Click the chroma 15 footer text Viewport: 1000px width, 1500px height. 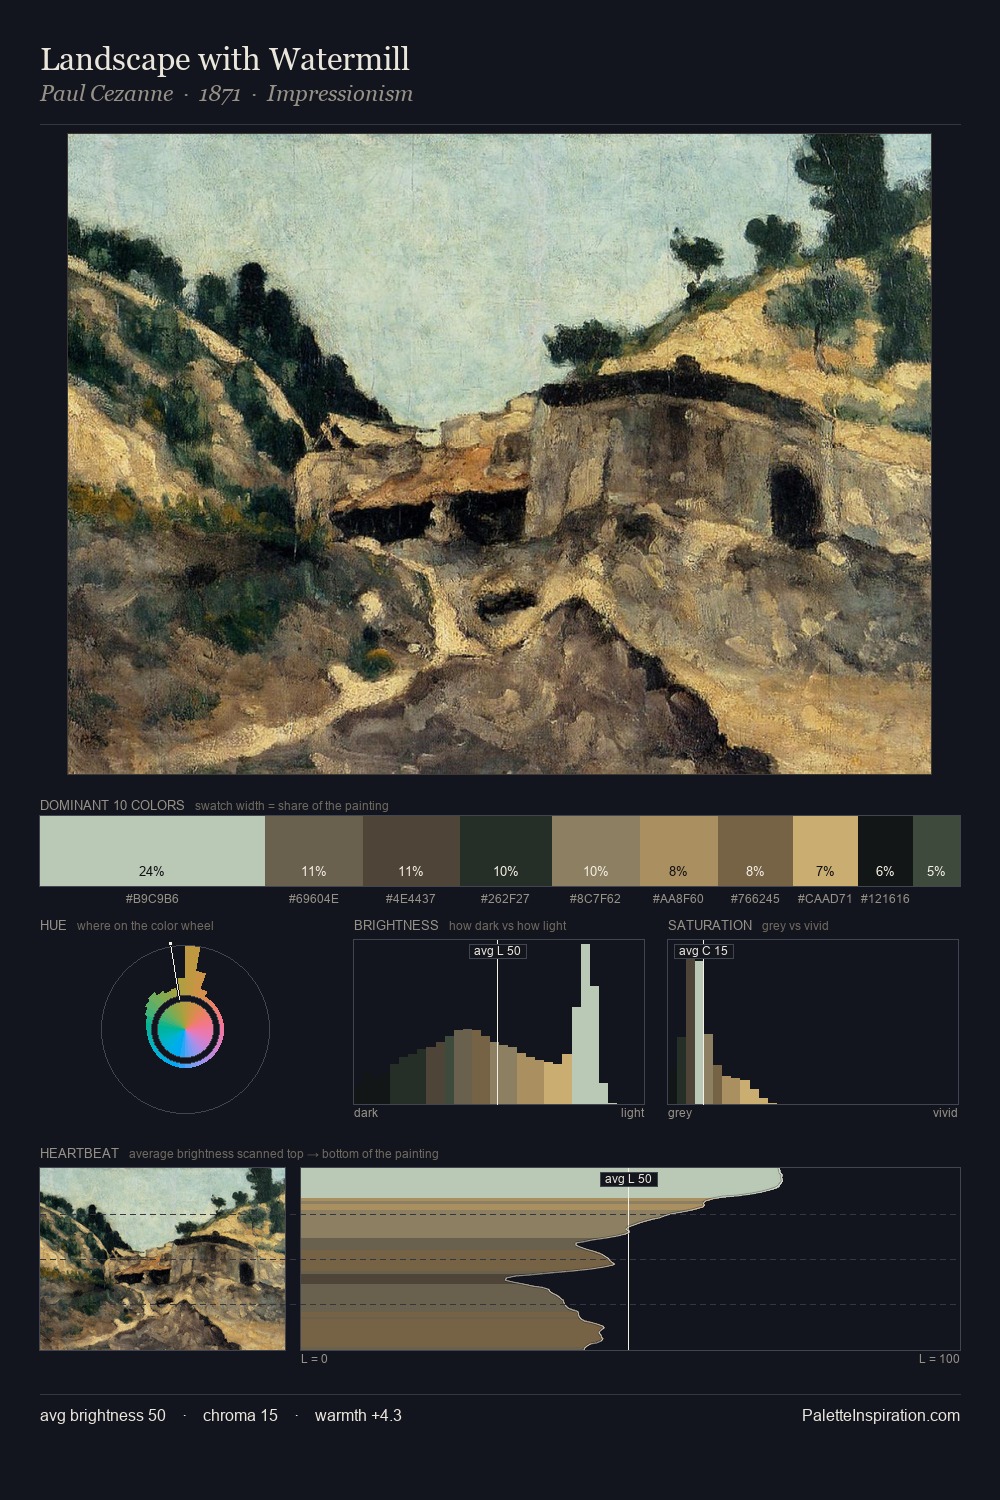[240, 1415]
